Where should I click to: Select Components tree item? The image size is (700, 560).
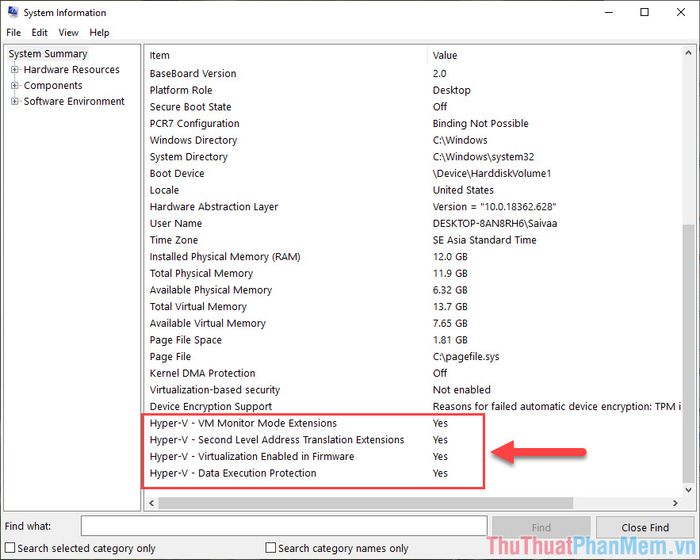[x=53, y=85]
